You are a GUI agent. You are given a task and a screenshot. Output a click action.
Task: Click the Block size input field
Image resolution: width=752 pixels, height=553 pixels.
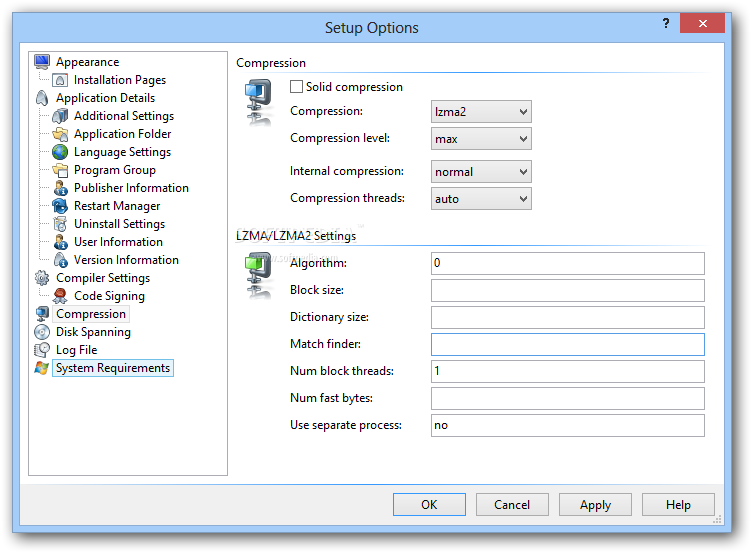(568, 291)
